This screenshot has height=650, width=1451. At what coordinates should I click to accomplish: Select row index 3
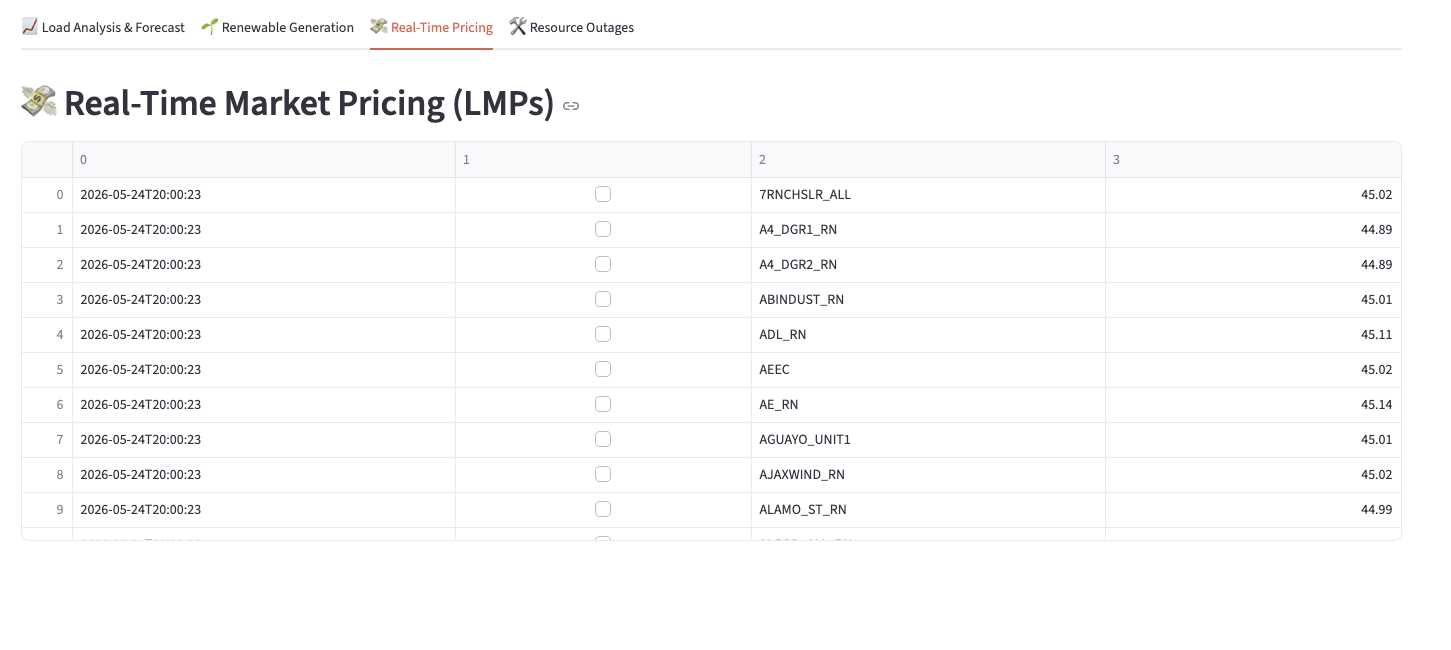[x=47, y=300]
